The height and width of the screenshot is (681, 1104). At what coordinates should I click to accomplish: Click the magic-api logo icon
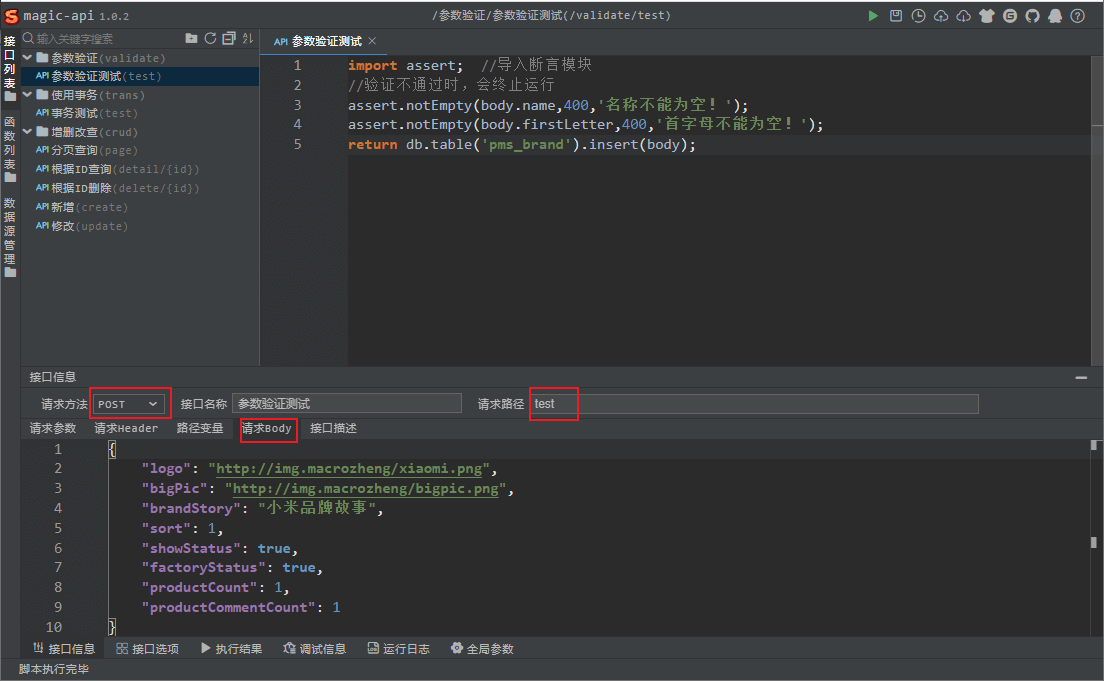click(x=11, y=15)
